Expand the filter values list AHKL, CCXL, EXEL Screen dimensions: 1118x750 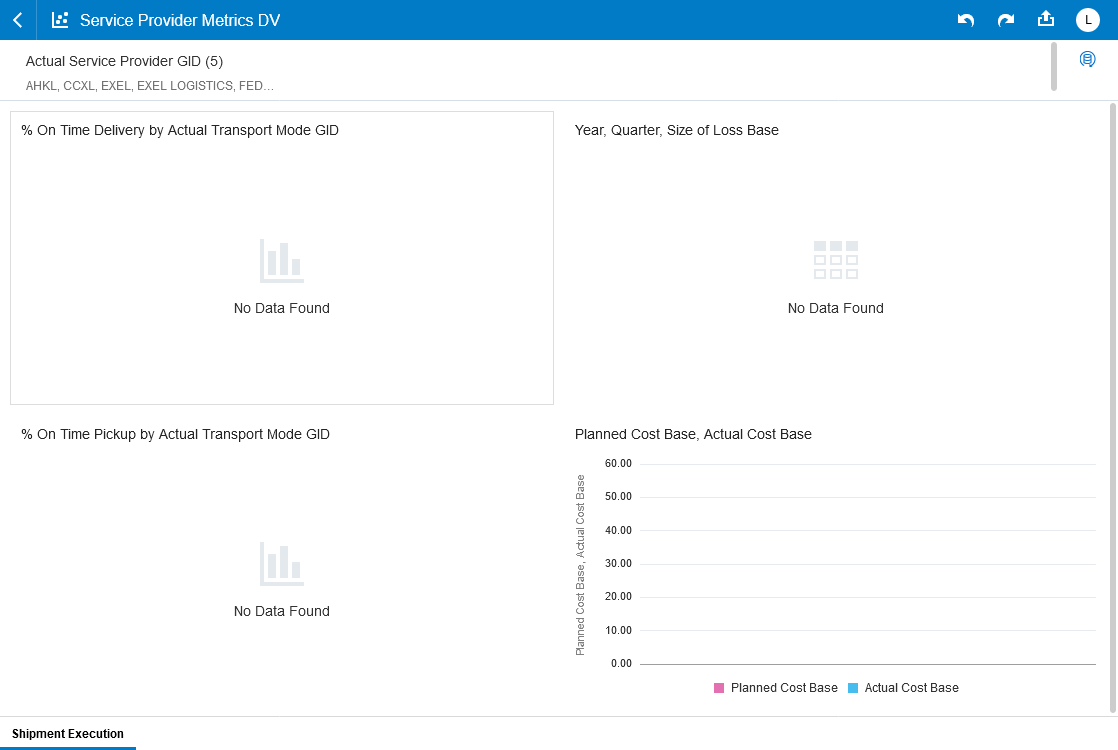coord(150,86)
